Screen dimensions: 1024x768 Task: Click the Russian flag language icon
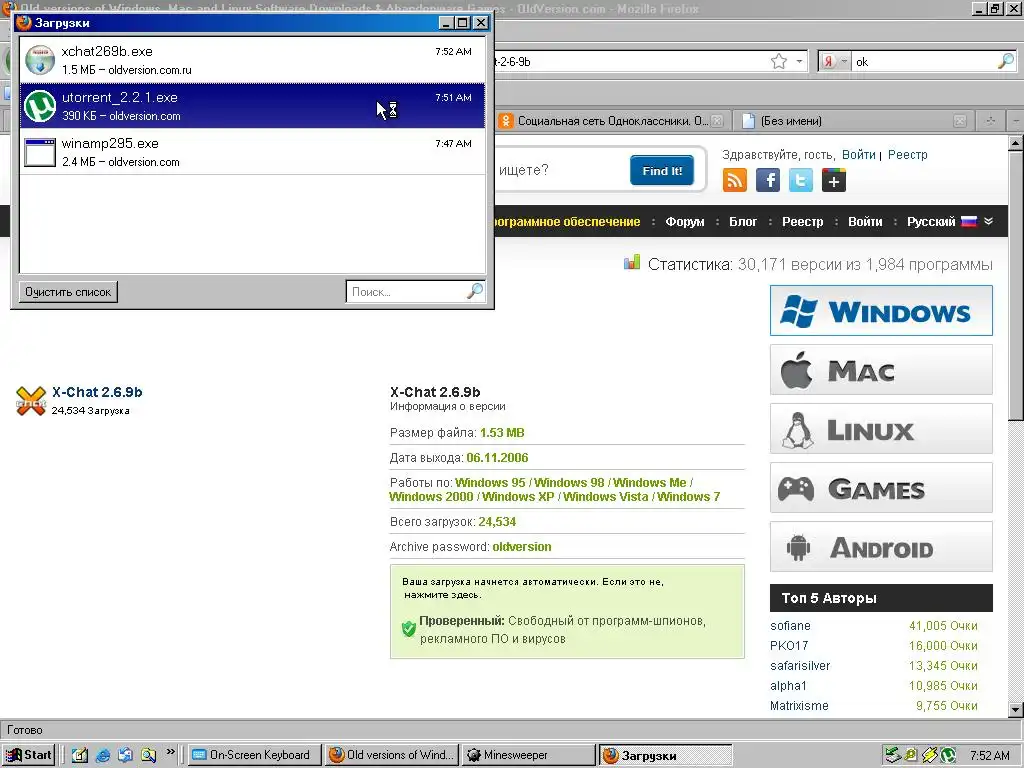point(969,221)
